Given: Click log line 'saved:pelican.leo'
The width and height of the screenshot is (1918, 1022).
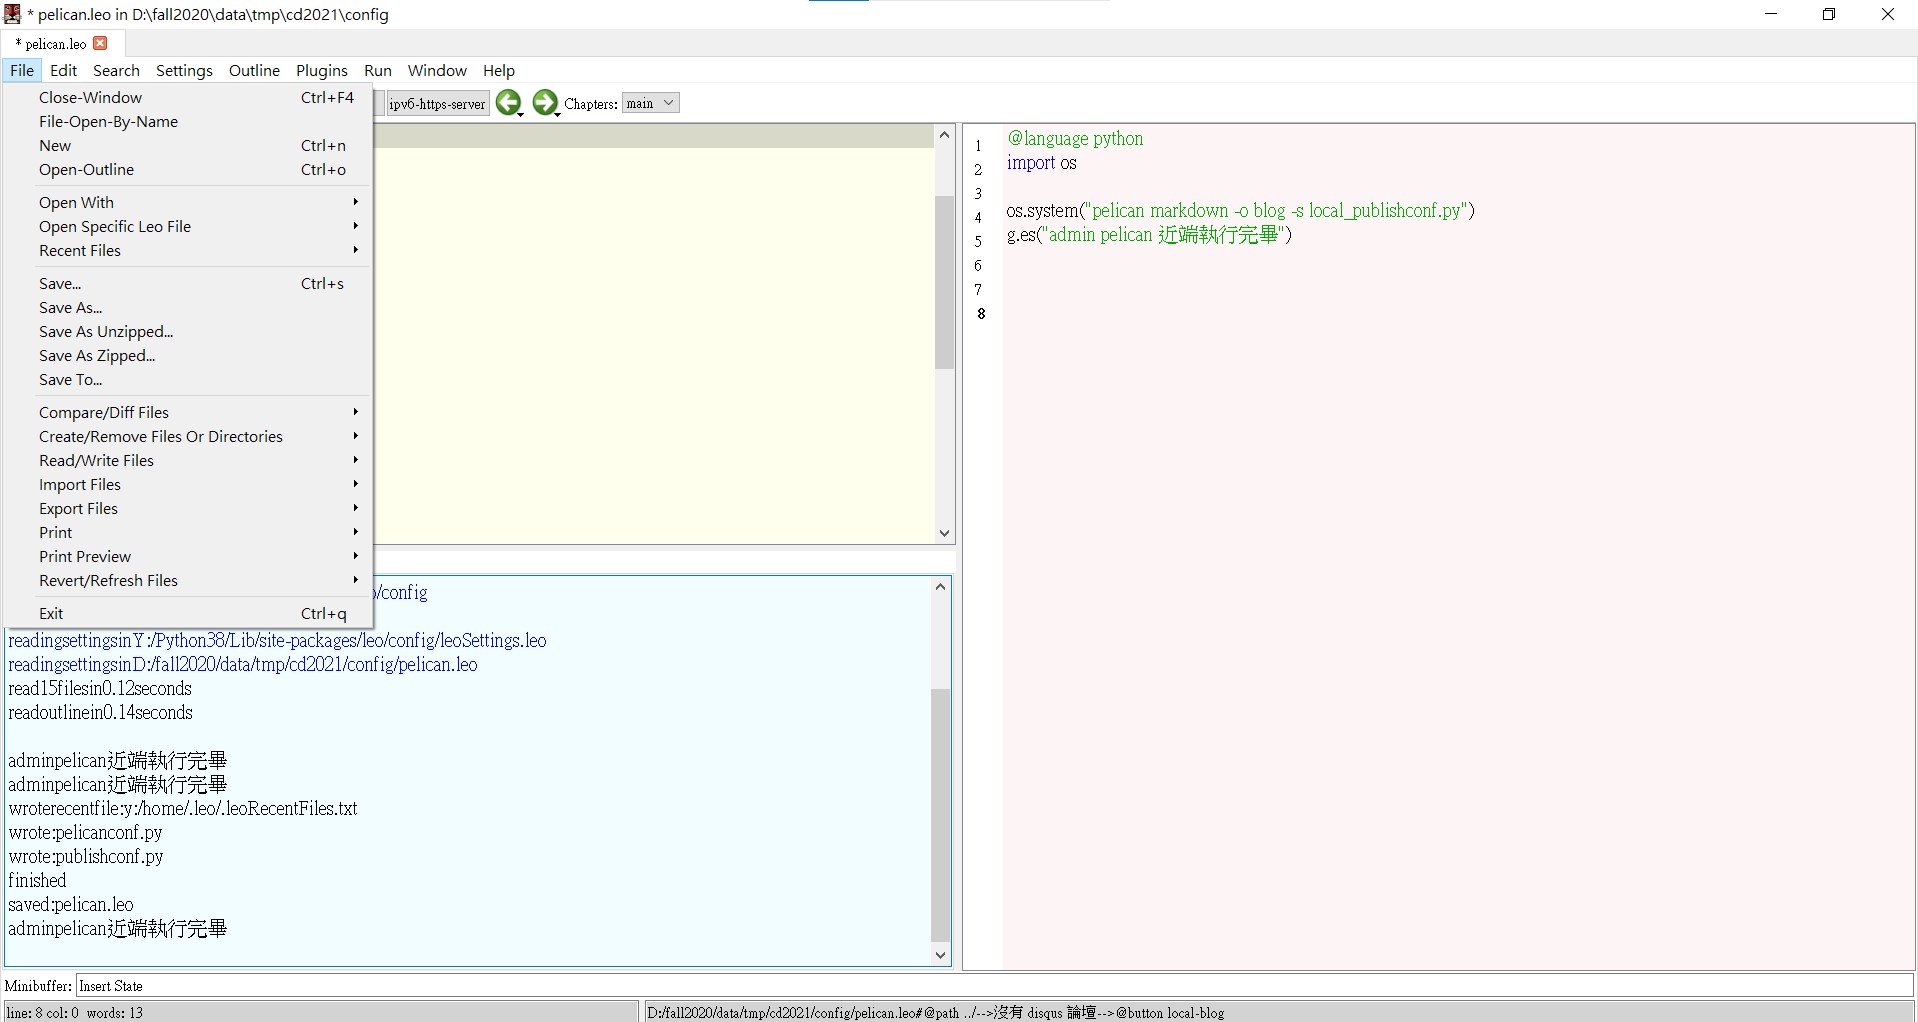Looking at the screenshot, I should (70, 904).
